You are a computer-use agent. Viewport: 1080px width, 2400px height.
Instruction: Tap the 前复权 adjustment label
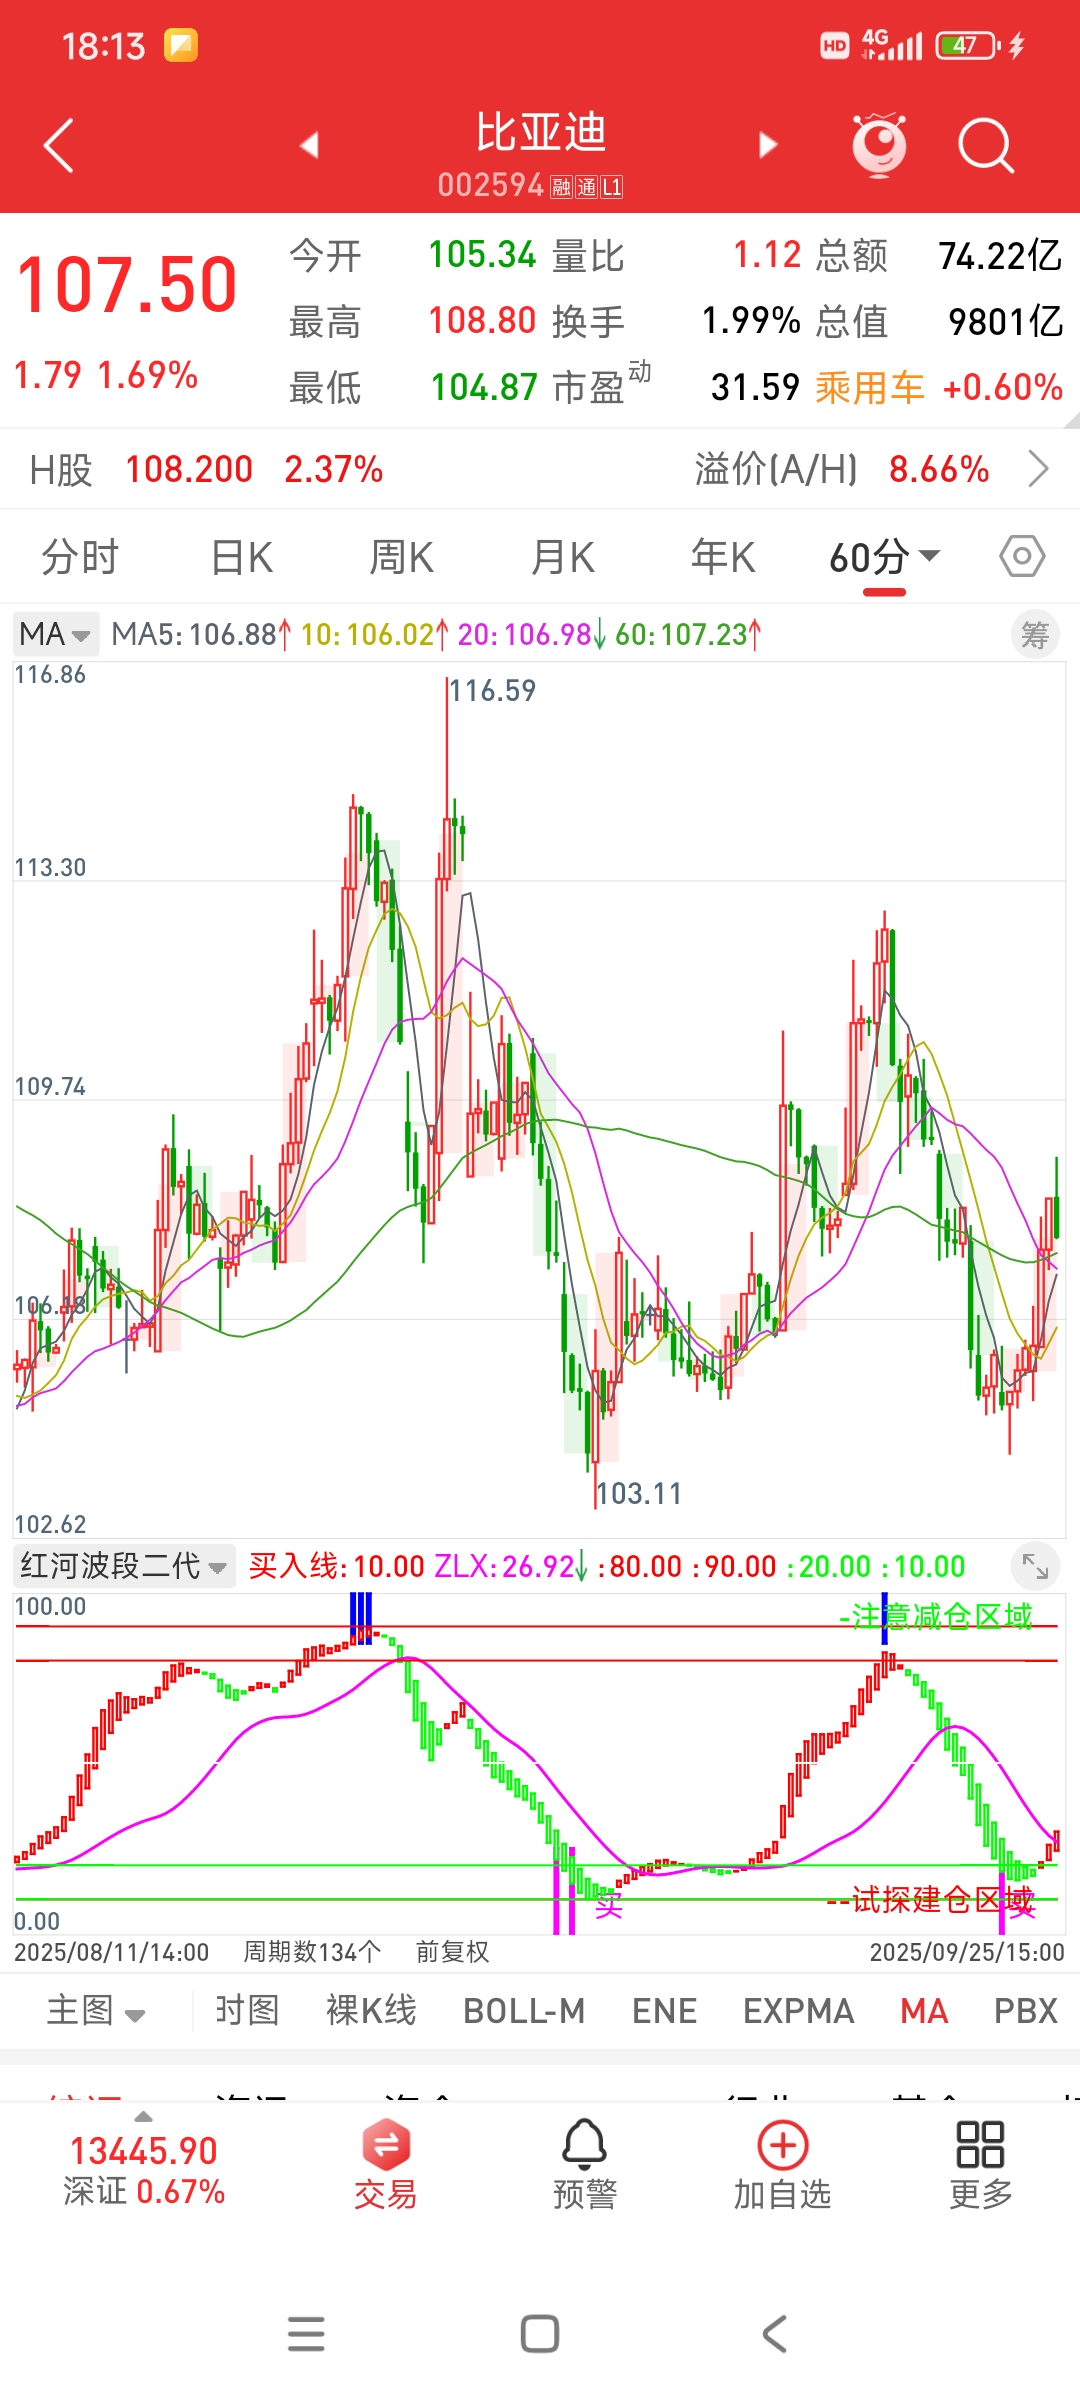452,1951
